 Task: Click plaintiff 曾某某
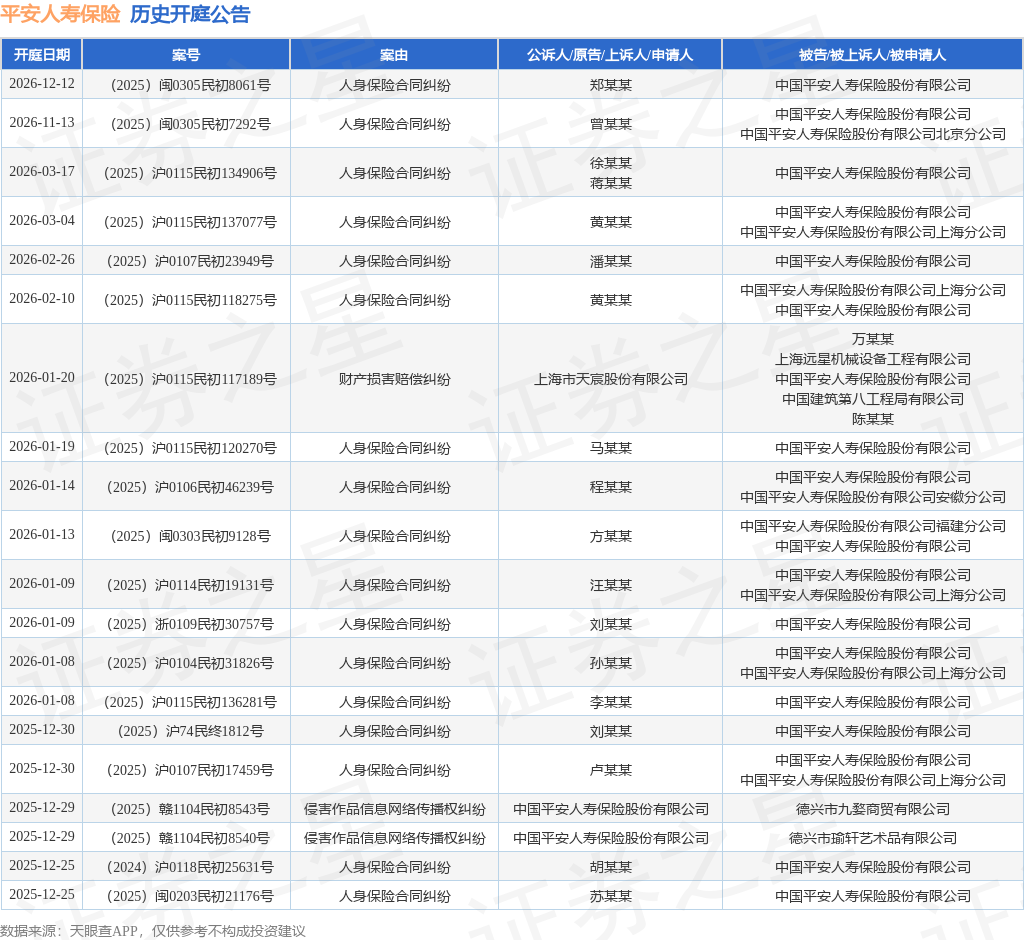point(611,124)
